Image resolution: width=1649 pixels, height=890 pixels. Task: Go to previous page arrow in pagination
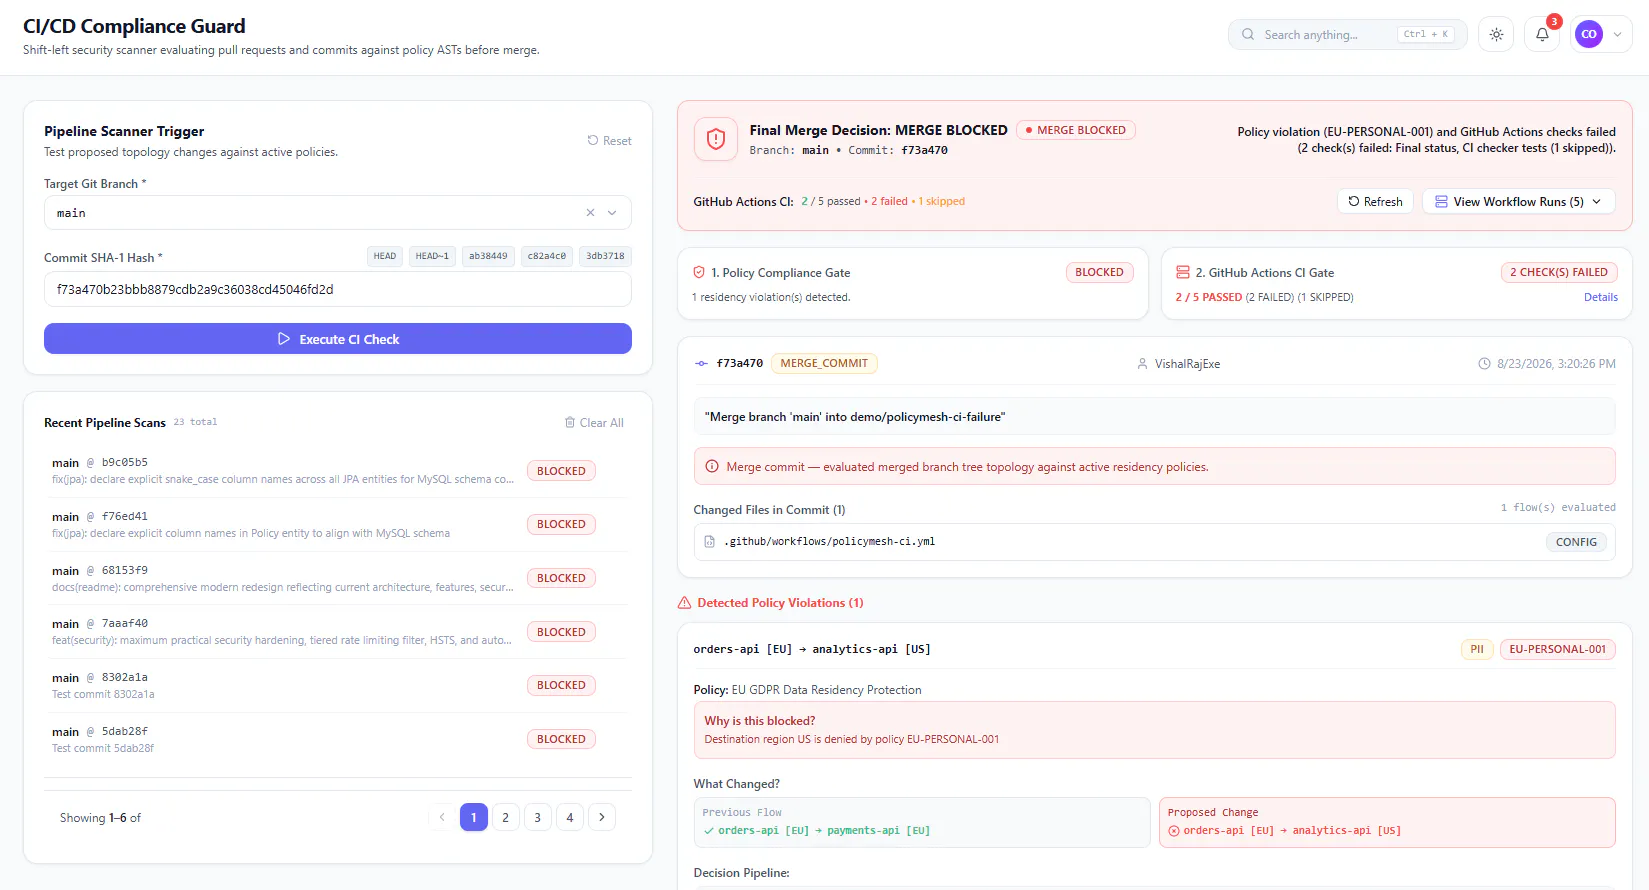(x=442, y=817)
